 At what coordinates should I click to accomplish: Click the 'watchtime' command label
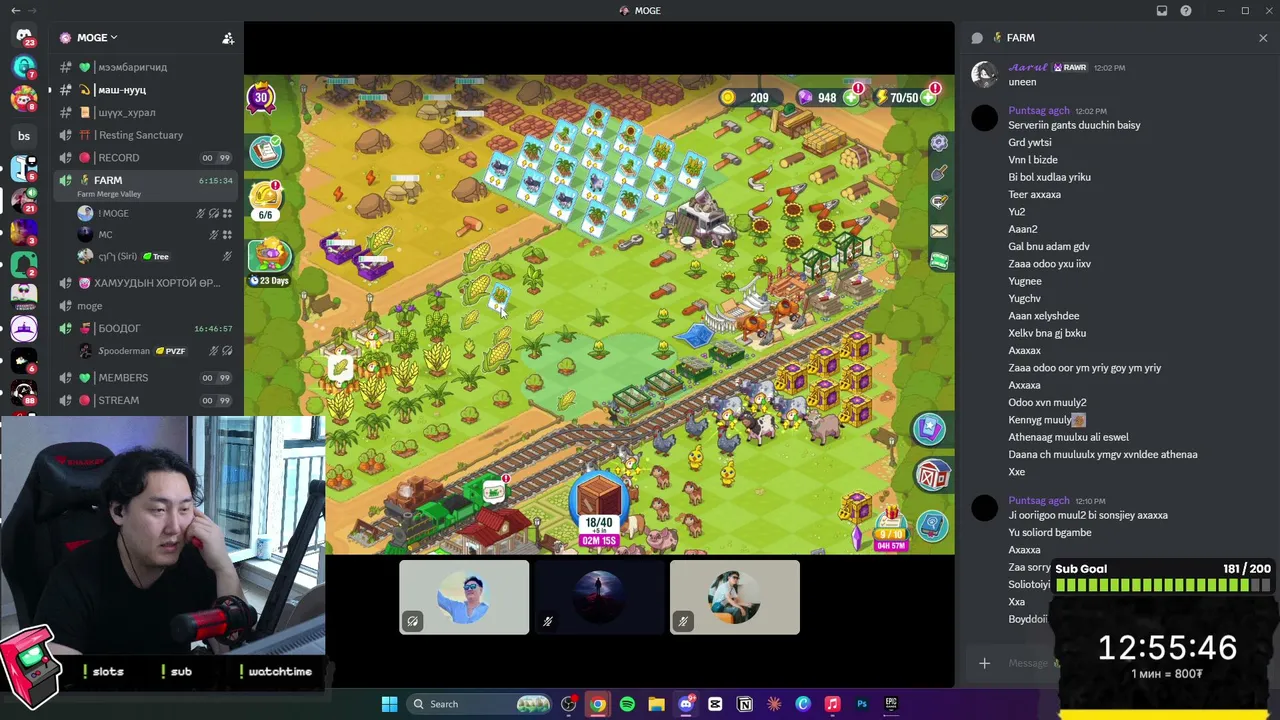(280, 672)
